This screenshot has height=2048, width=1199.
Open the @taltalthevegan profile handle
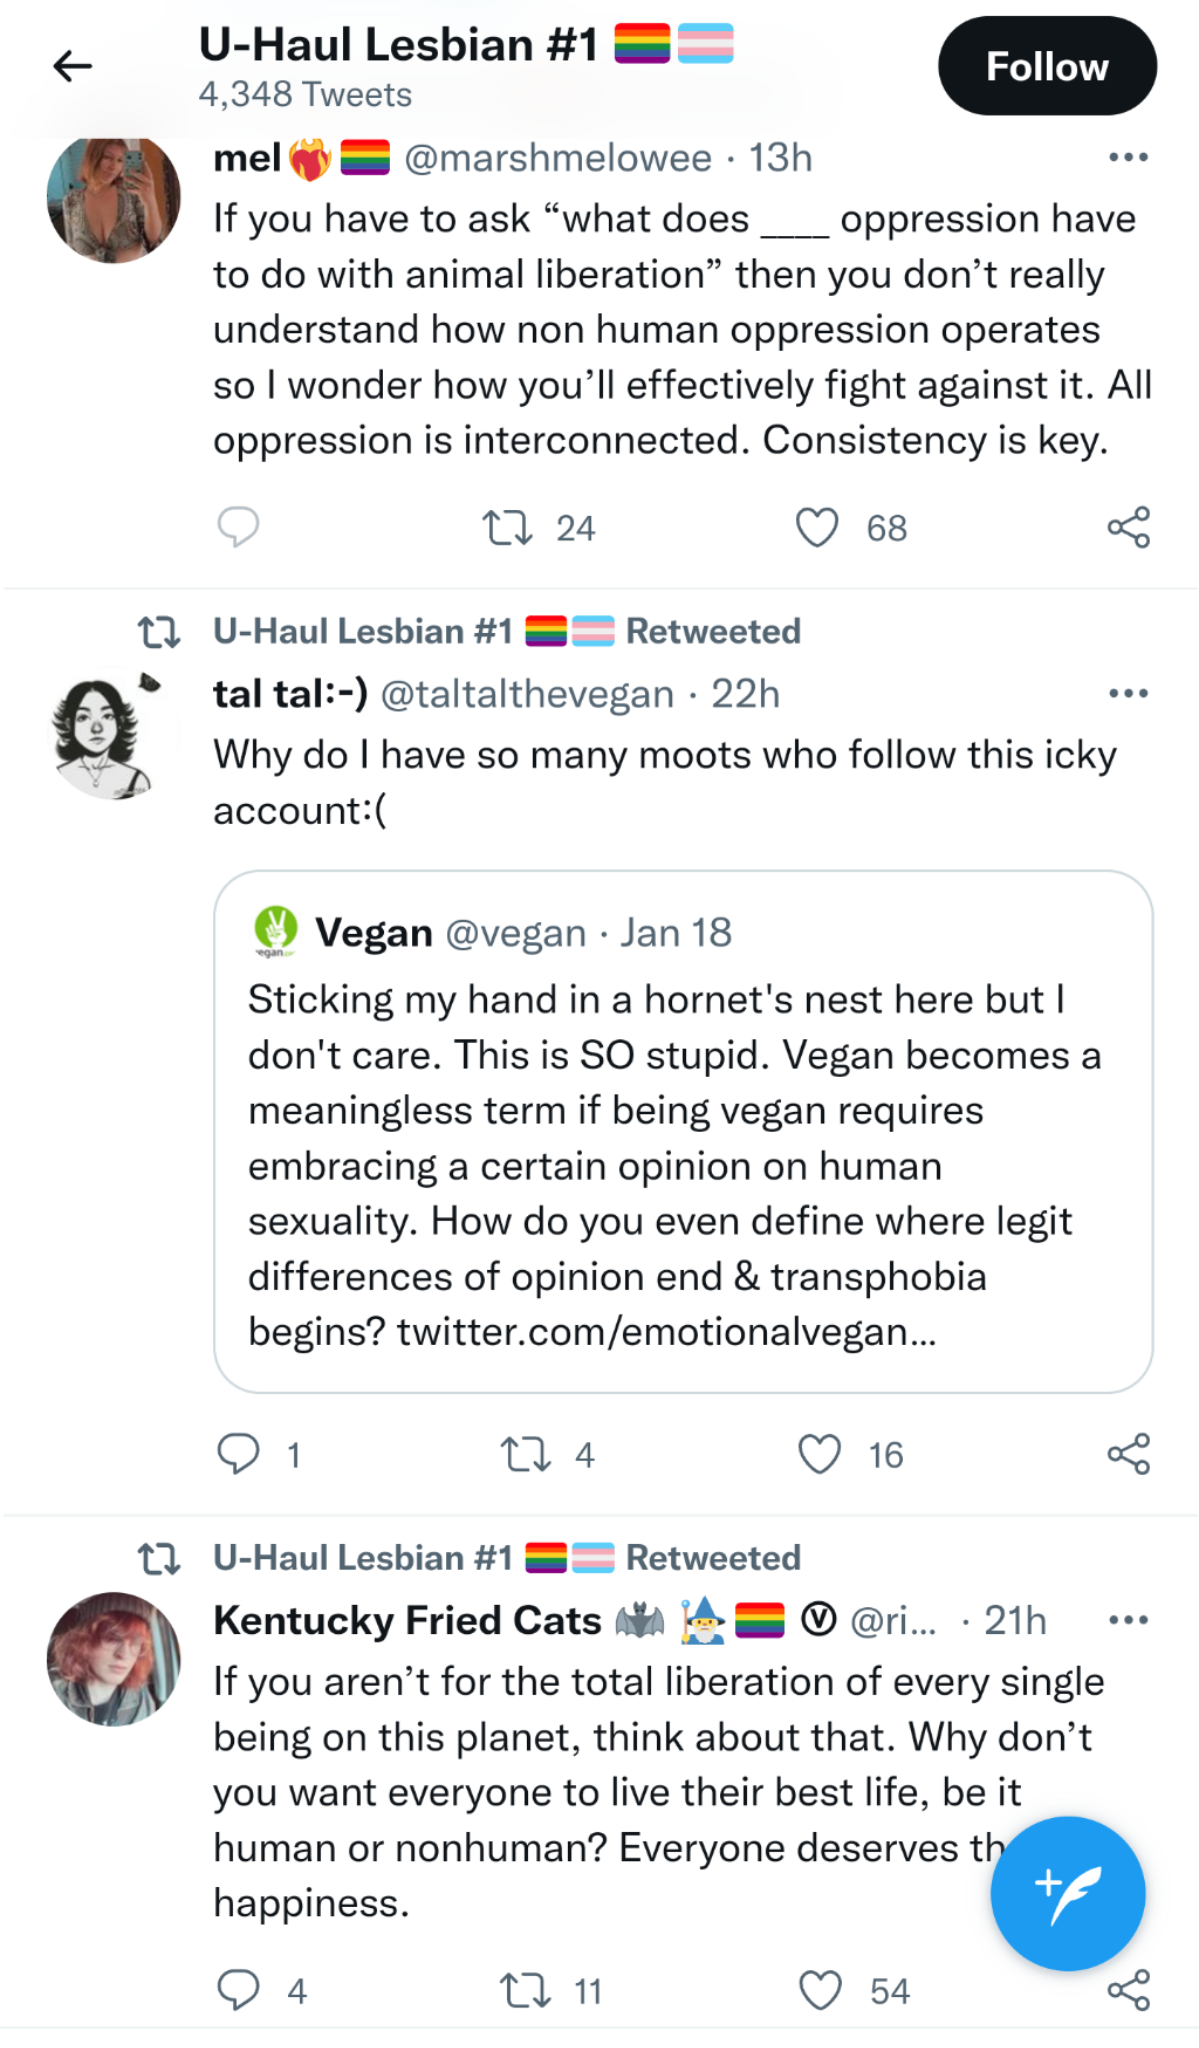pos(527,694)
